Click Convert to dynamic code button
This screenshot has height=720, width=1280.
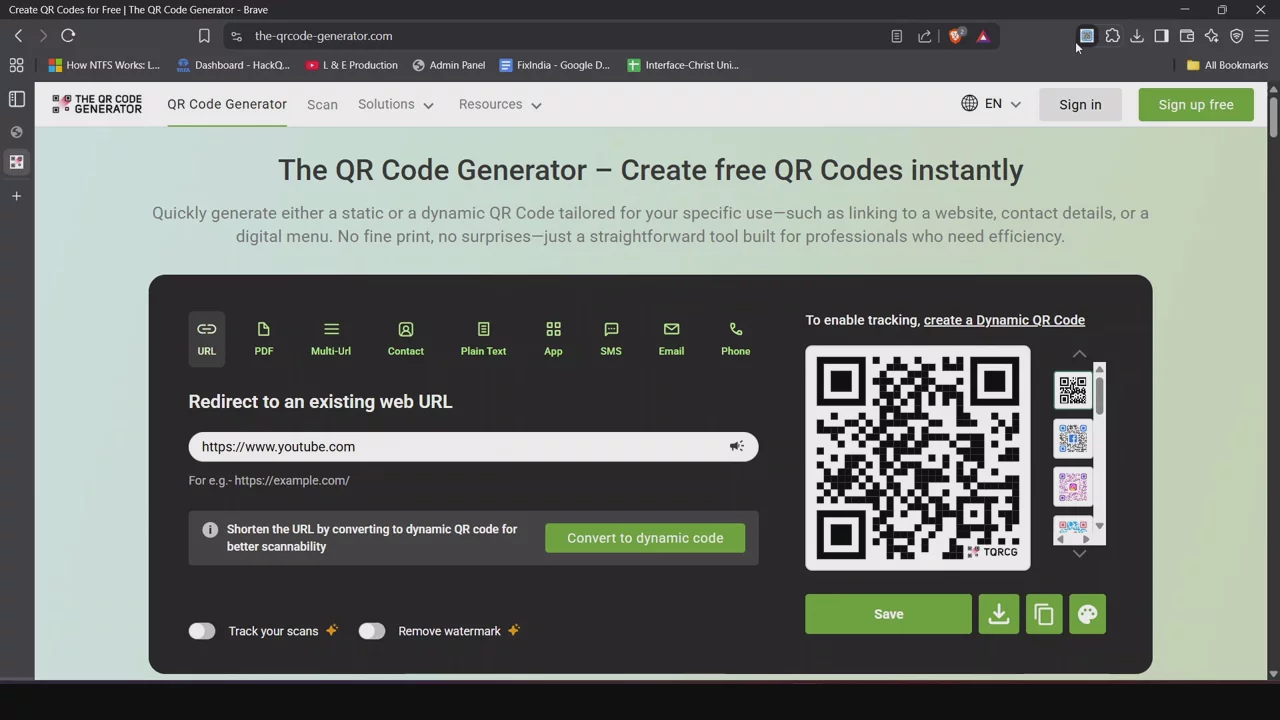[645, 538]
